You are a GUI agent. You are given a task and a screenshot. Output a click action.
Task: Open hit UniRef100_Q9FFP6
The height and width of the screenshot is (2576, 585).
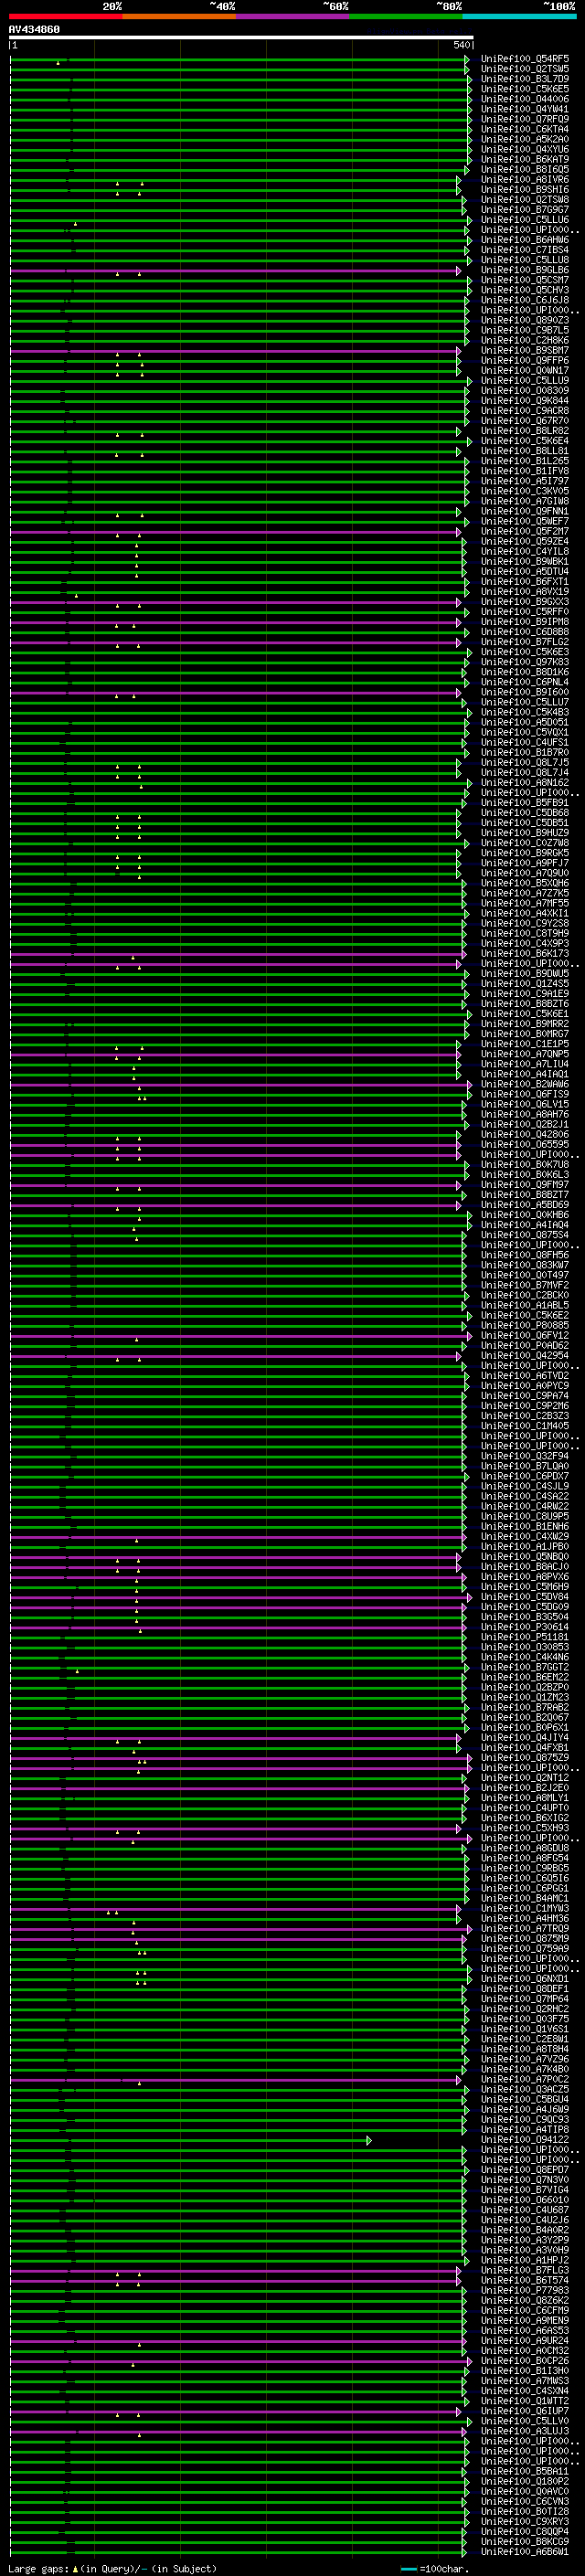[525, 360]
